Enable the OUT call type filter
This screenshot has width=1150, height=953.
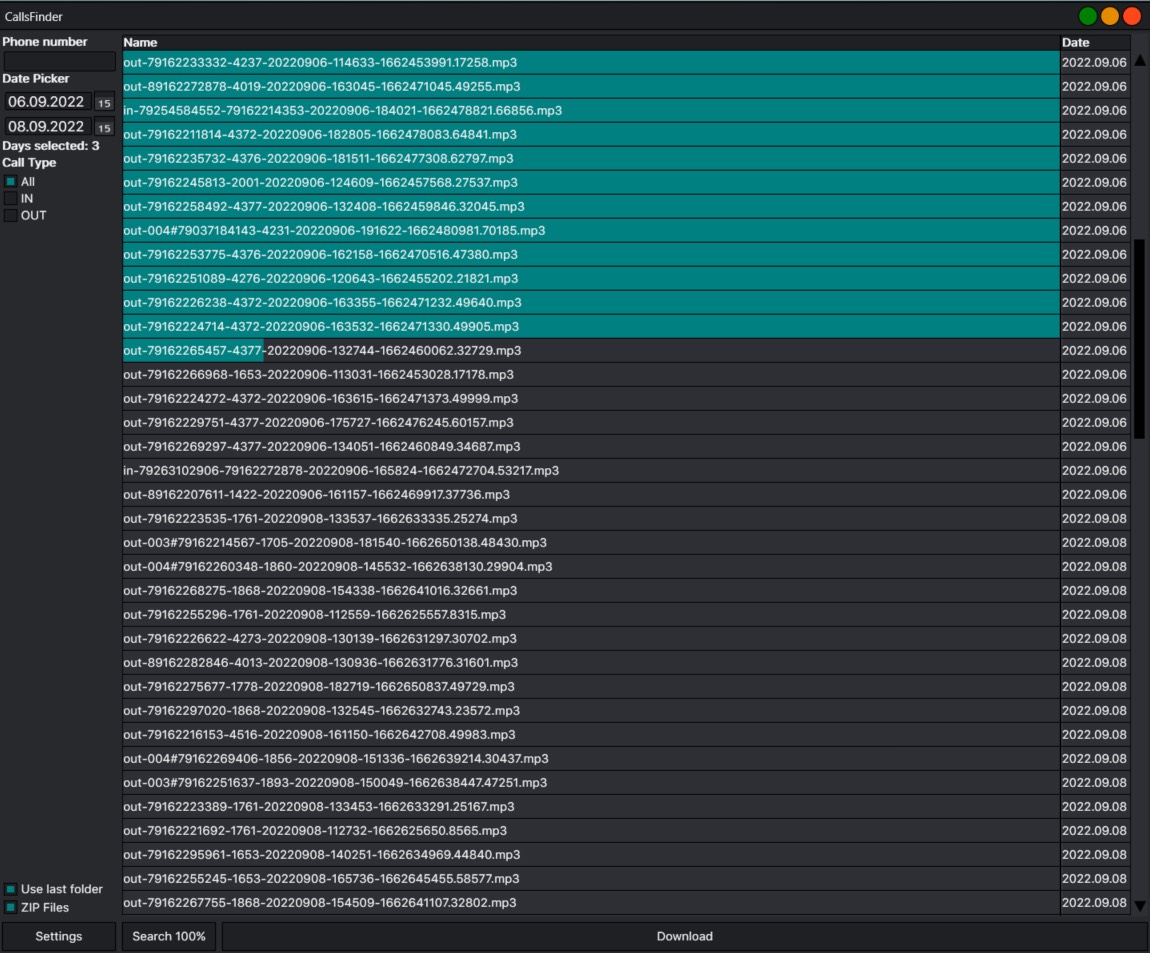click(11, 216)
